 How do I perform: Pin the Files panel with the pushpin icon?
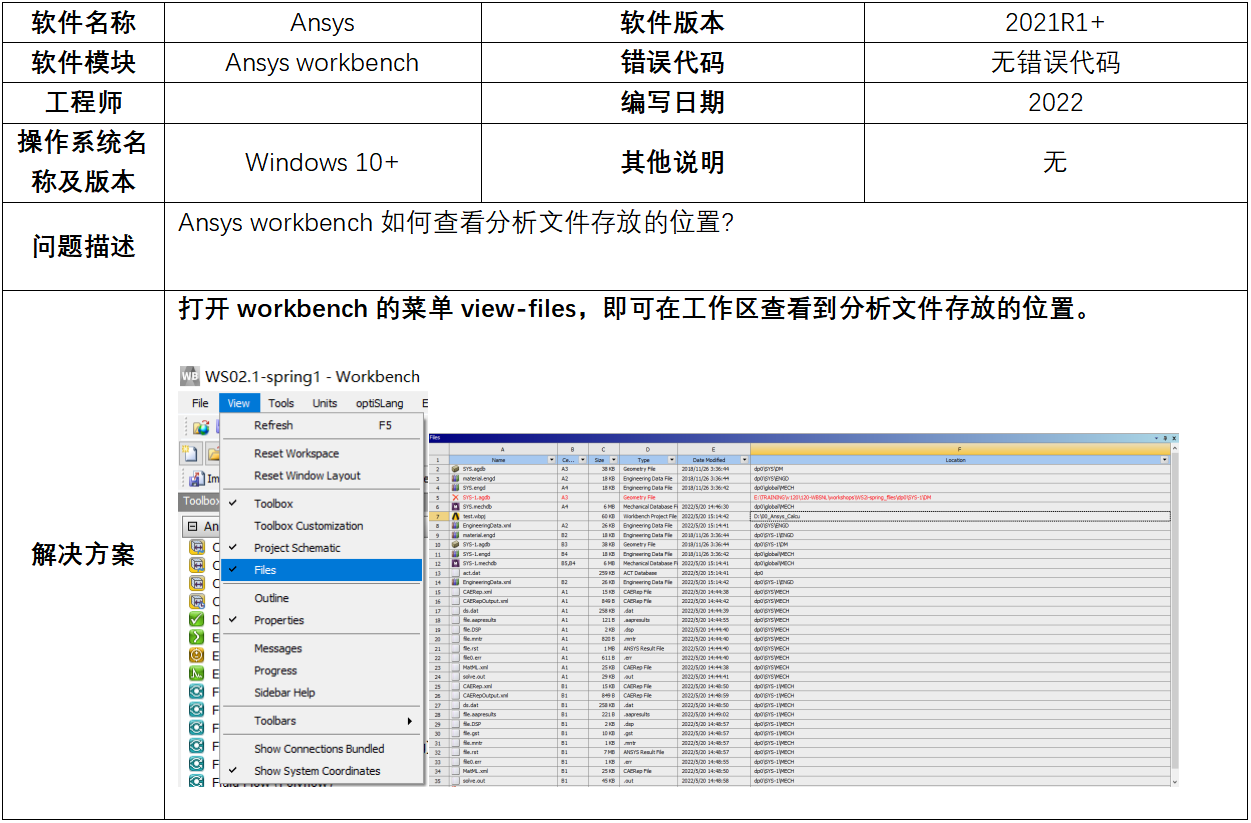point(1164,438)
